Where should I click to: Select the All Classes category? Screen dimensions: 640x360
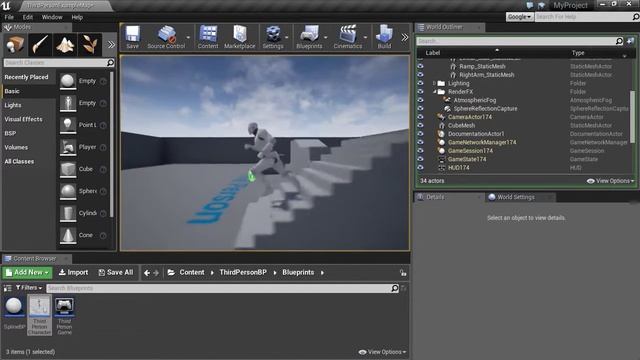pos(19,162)
